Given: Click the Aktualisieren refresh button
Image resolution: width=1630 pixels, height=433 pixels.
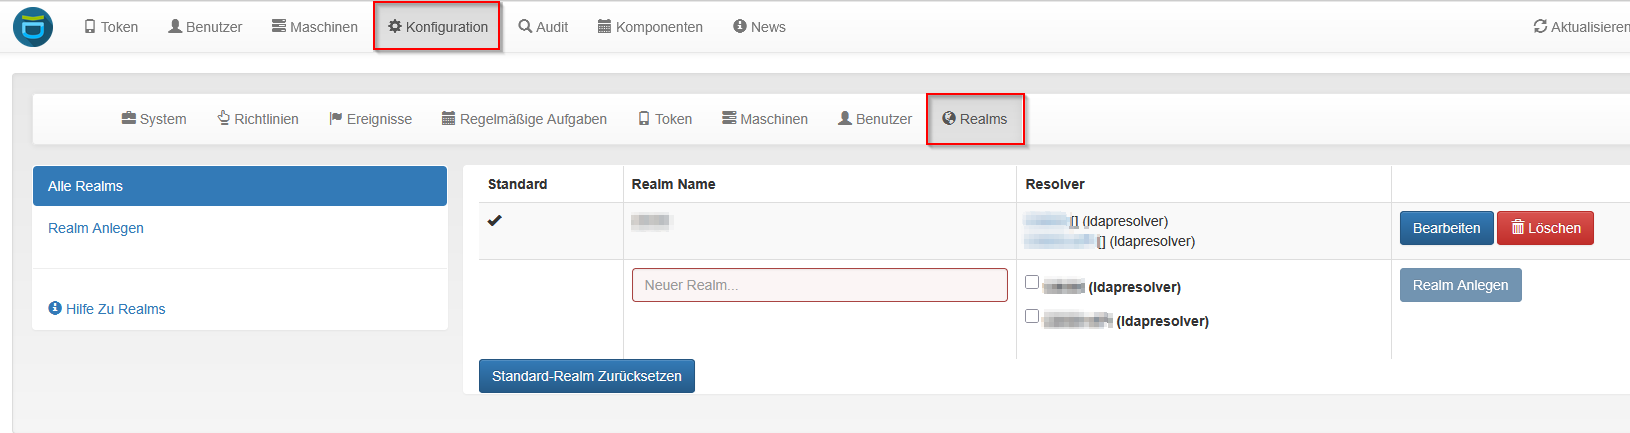Looking at the screenshot, I should point(1582,27).
